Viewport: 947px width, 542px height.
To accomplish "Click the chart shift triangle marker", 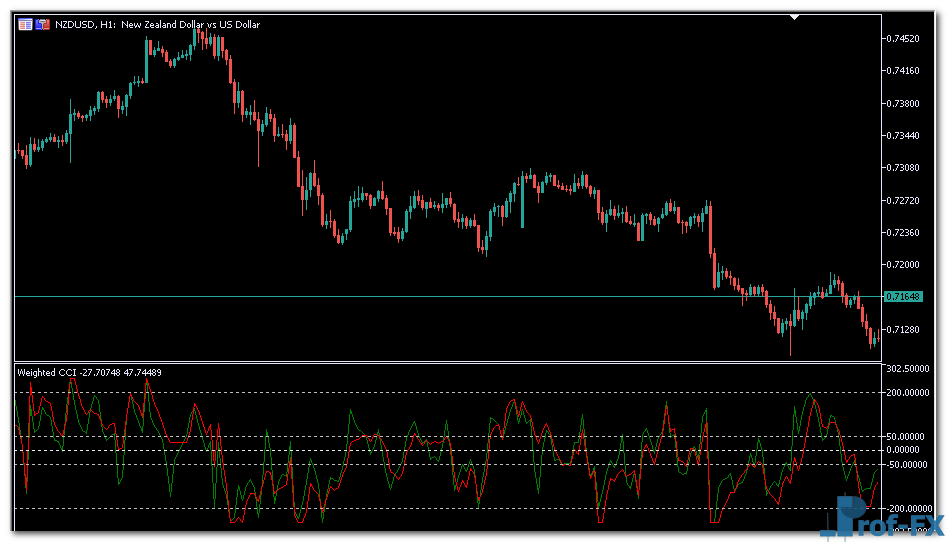I will click(x=795, y=17).
